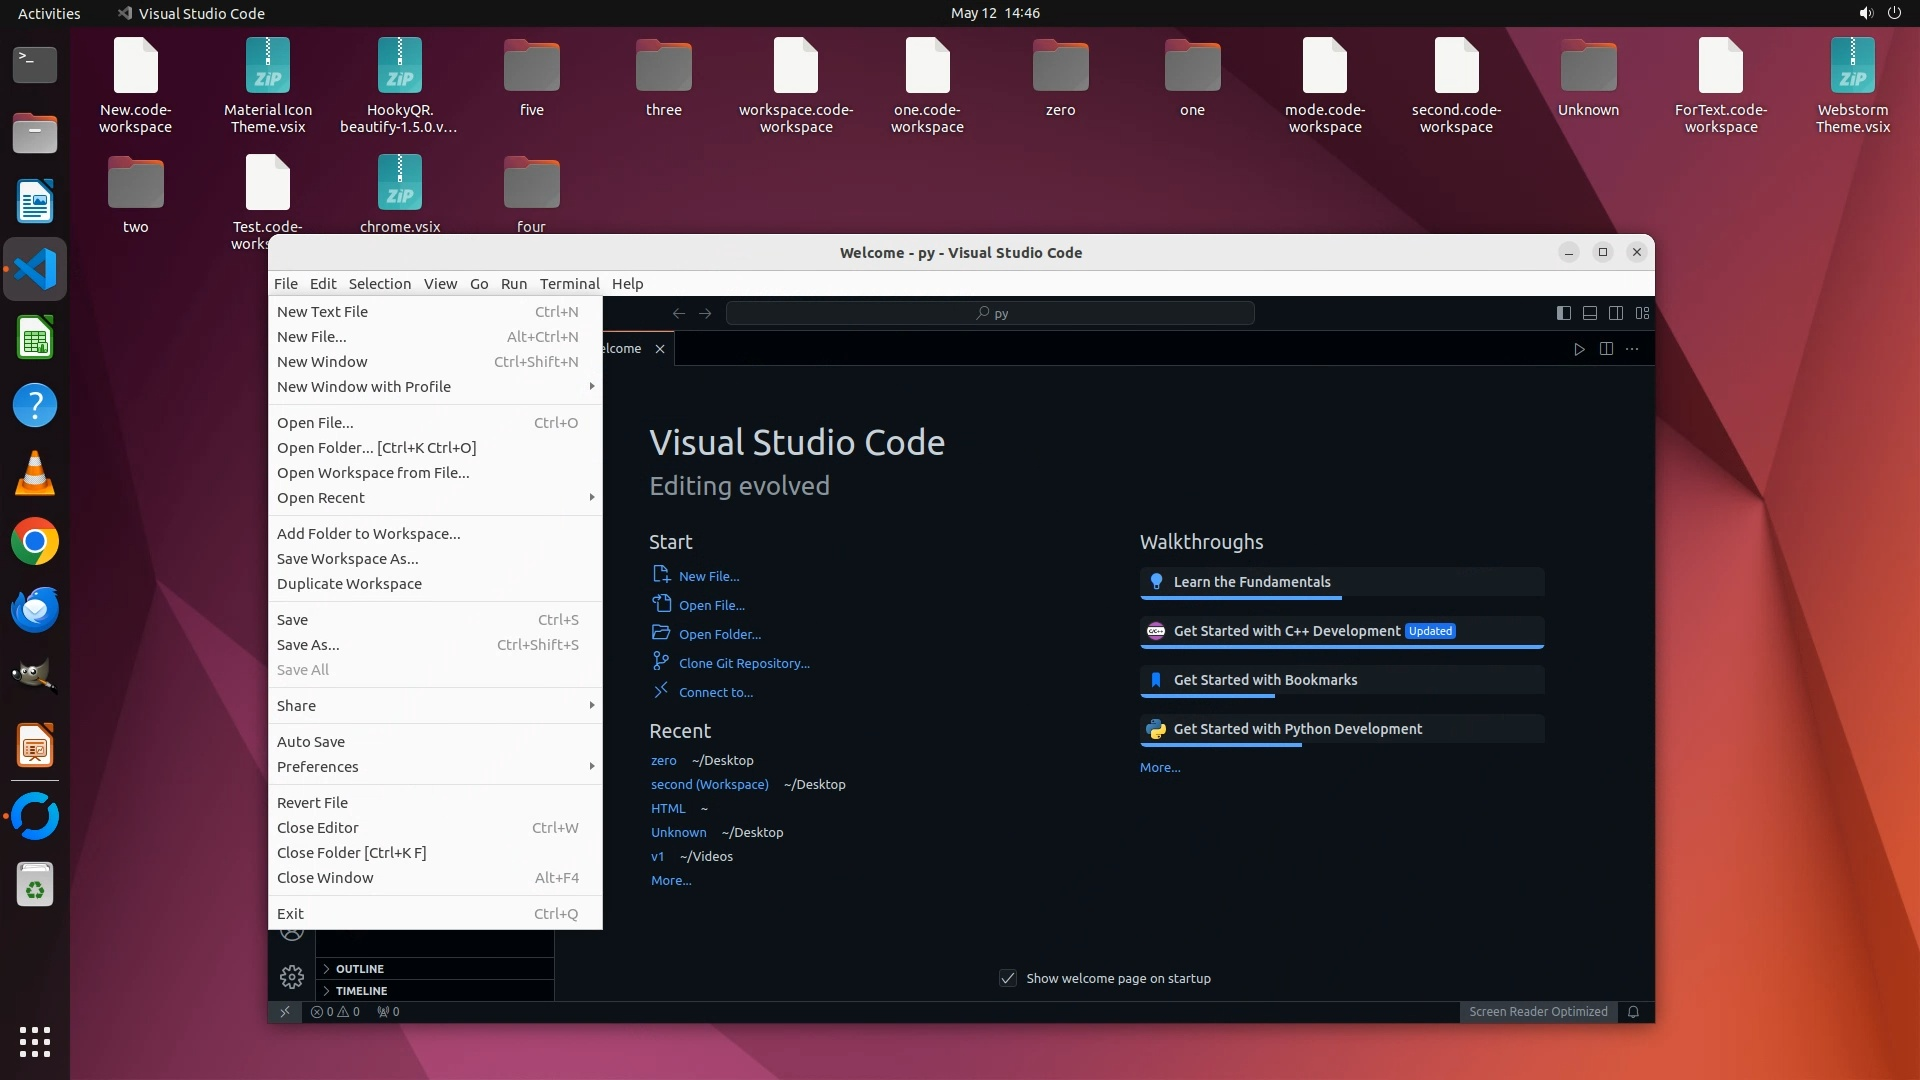Expand the OUTLINE section
The width and height of the screenshot is (1920, 1080).
pos(360,969)
